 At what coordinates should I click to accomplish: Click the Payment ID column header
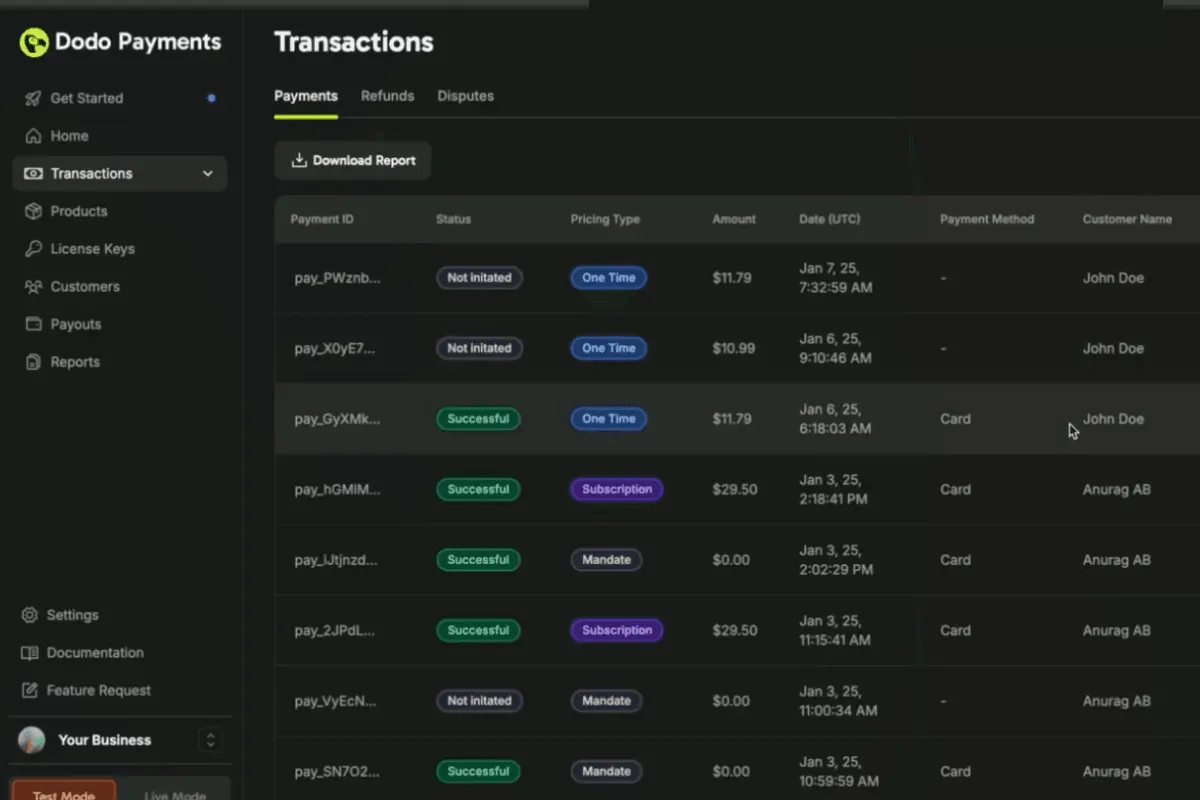(x=322, y=219)
